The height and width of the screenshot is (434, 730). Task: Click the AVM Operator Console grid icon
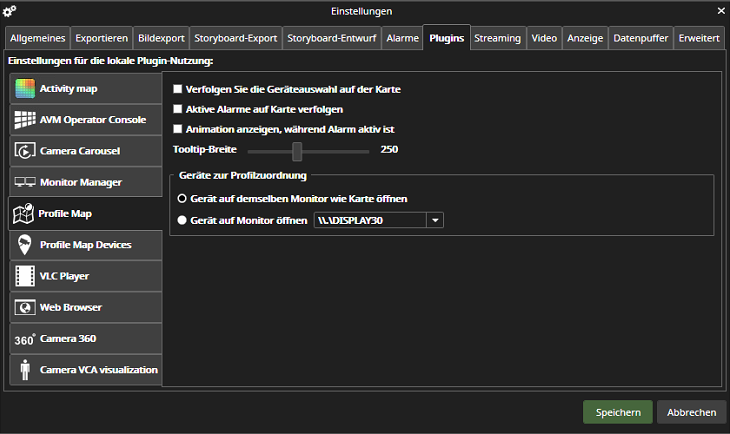[25, 120]
